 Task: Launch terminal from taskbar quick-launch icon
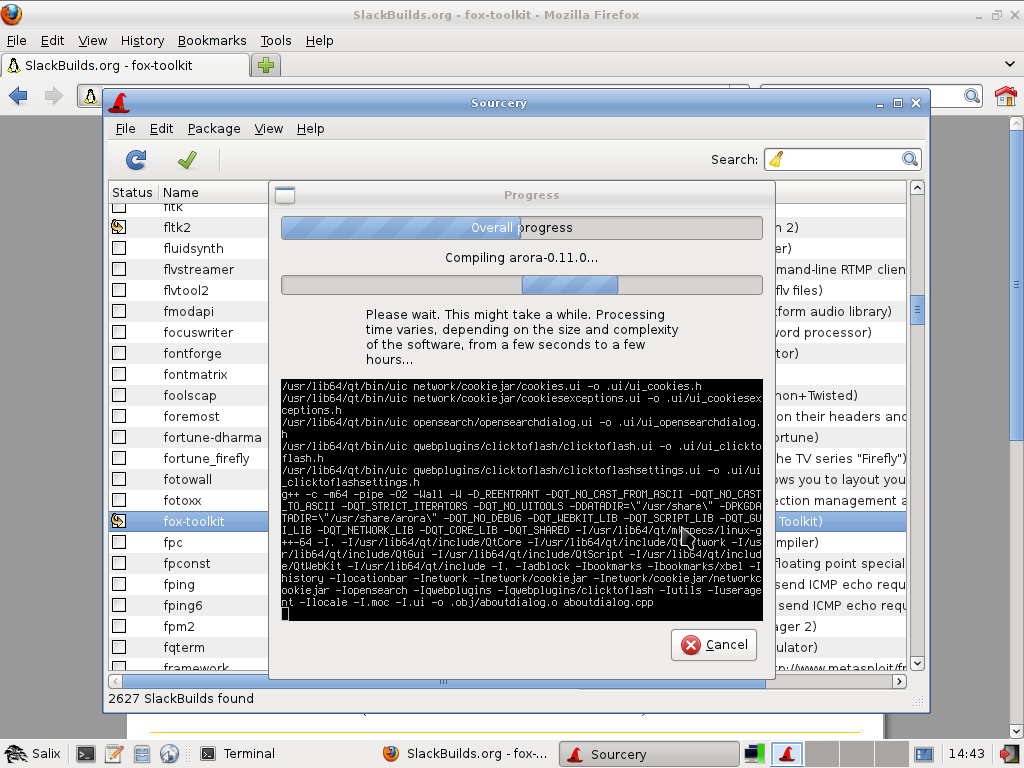coord(86,754)
